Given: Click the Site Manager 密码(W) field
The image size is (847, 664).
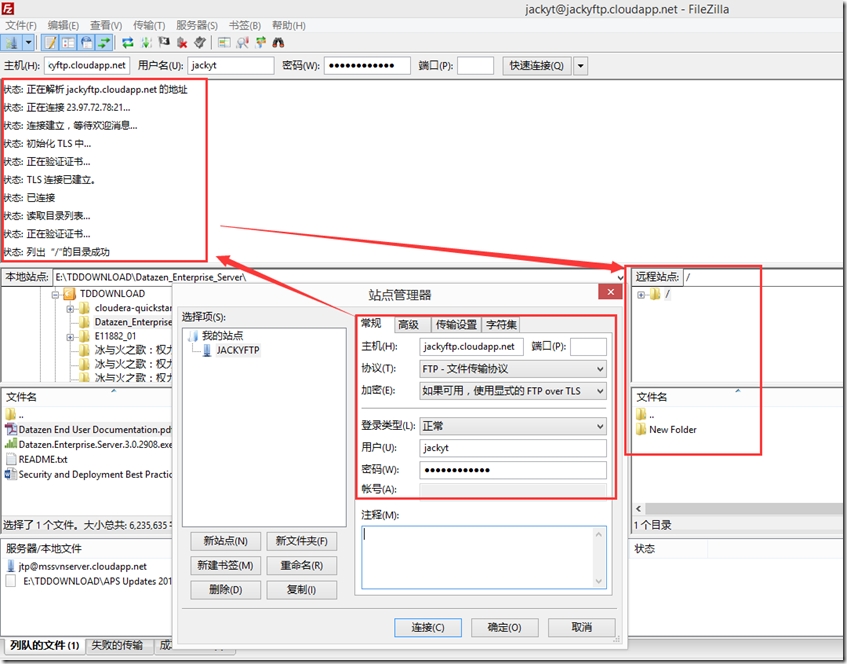Looking at the screenshot, I should click(513, 470).
